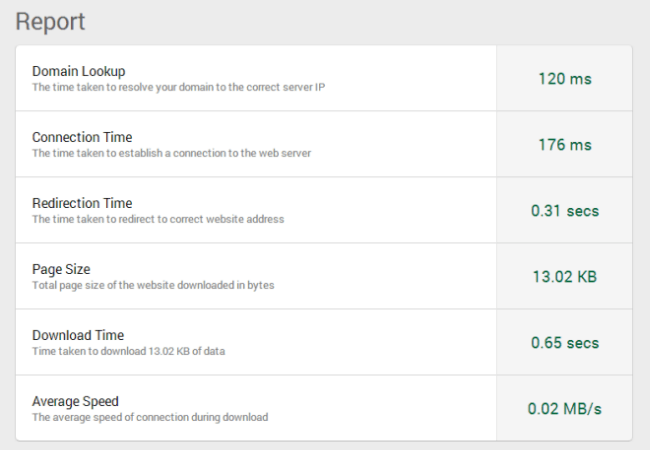The image size is (650, 450).
Task: Click the 0.02 MB/s average speed value
Action: point(565,409)
